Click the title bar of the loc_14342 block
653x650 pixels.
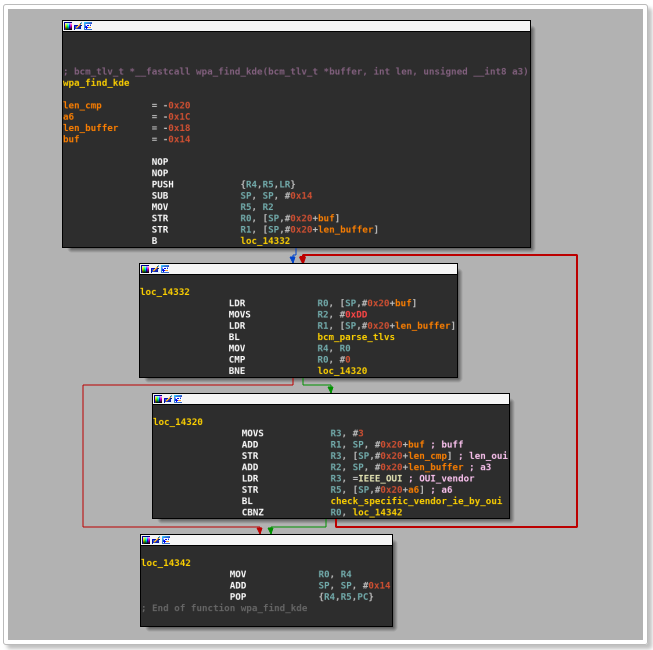point(266,540)
